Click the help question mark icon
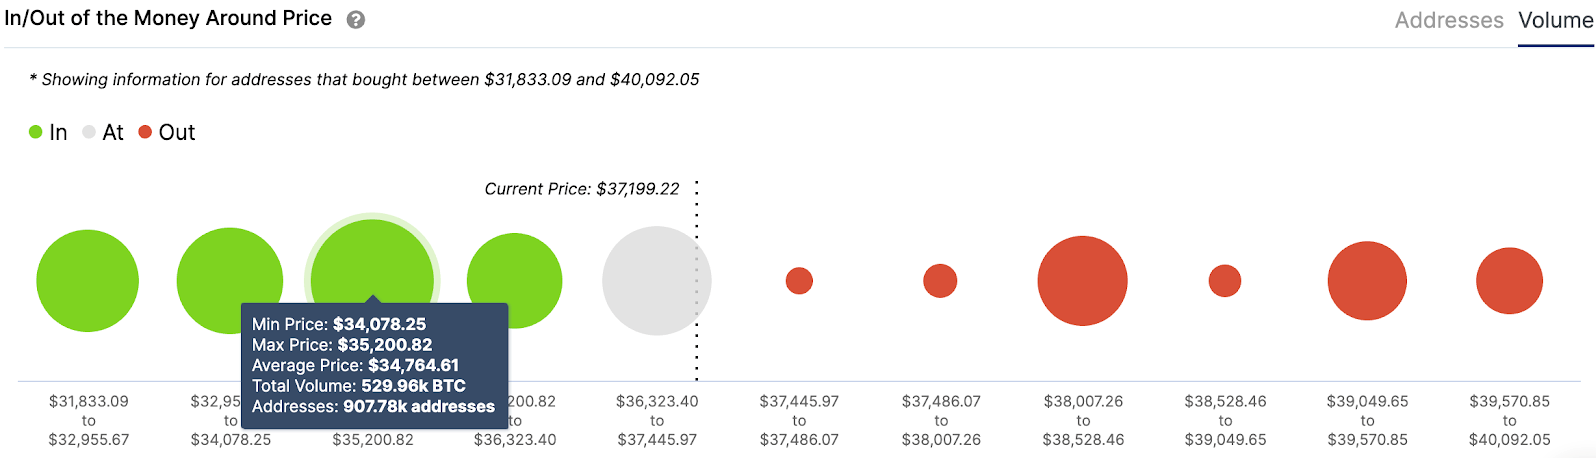This screenshot has width=1596, height=458. pyautogui.click(x=355, y=20)
